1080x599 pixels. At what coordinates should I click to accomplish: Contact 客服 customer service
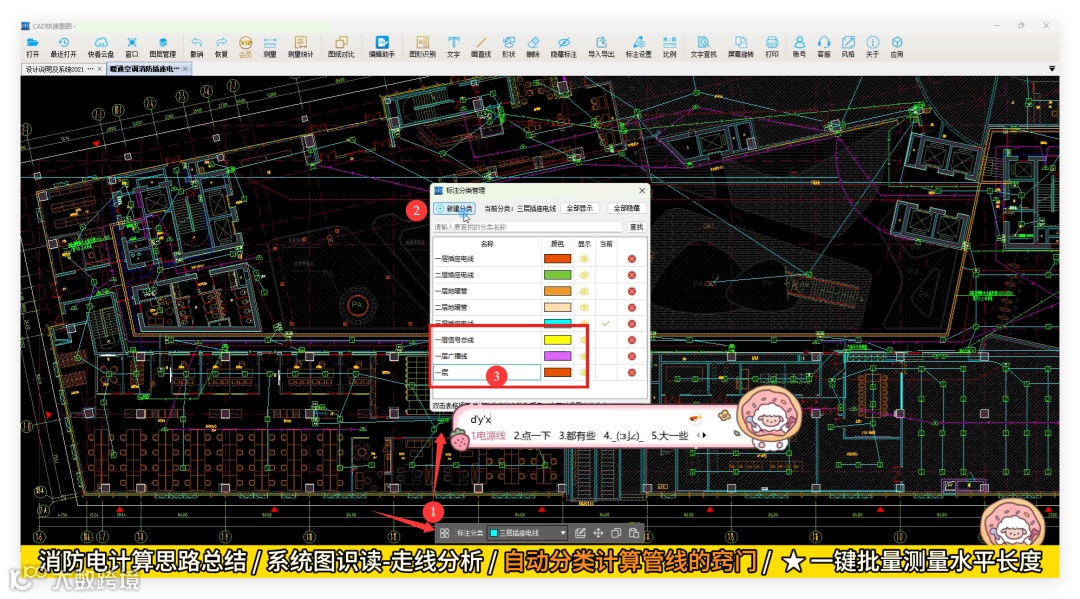[824, 47]
